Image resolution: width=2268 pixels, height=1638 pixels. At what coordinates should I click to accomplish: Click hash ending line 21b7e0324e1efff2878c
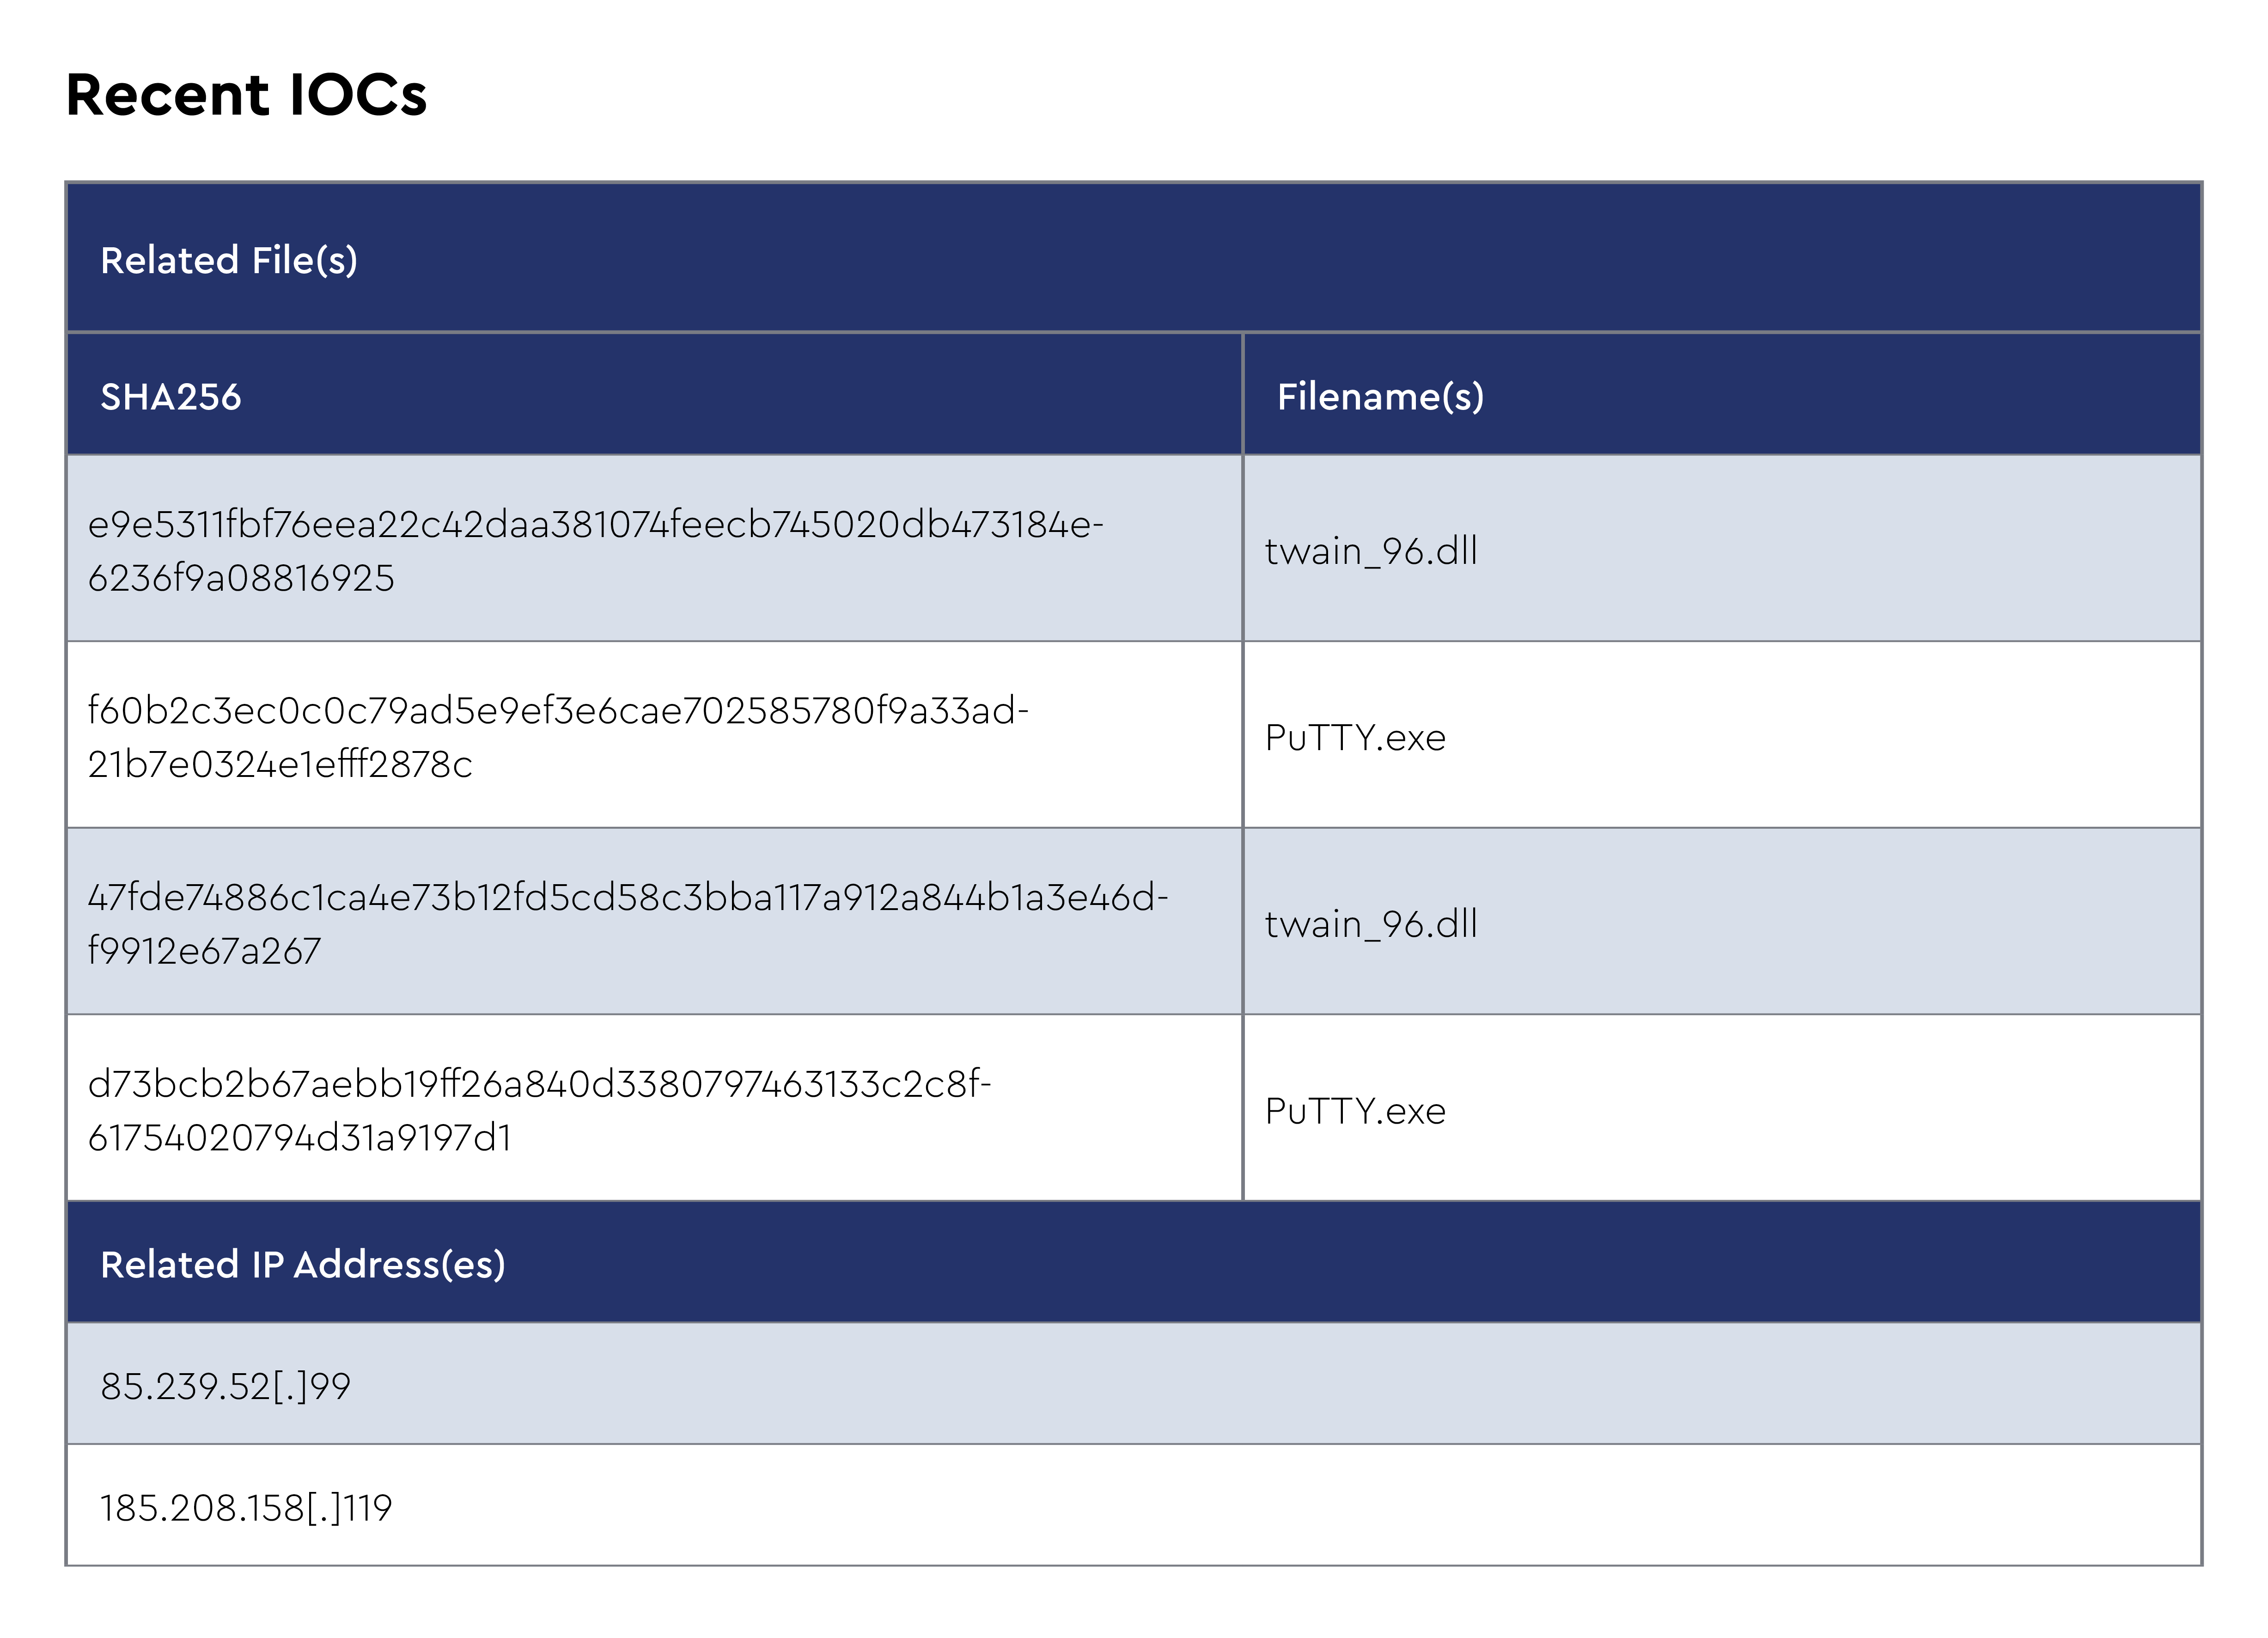coord(280,765)
